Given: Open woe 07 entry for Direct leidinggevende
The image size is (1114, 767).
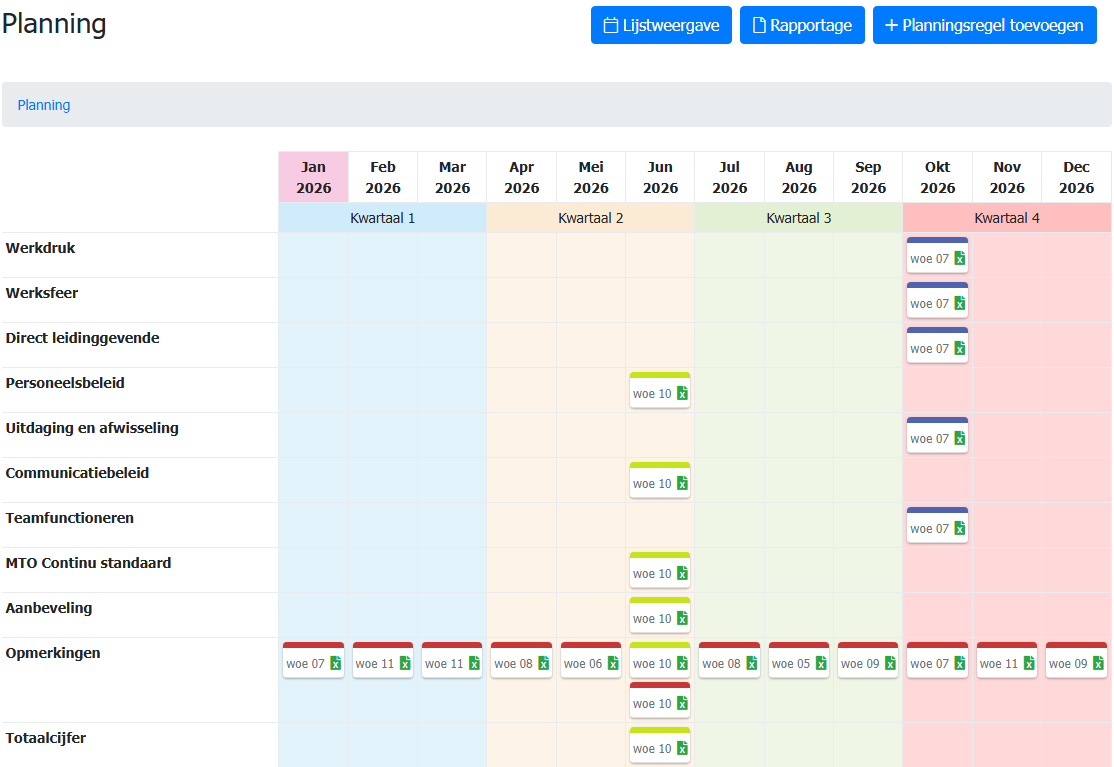Looking at the screenshot, I should (x=928, y=348).
